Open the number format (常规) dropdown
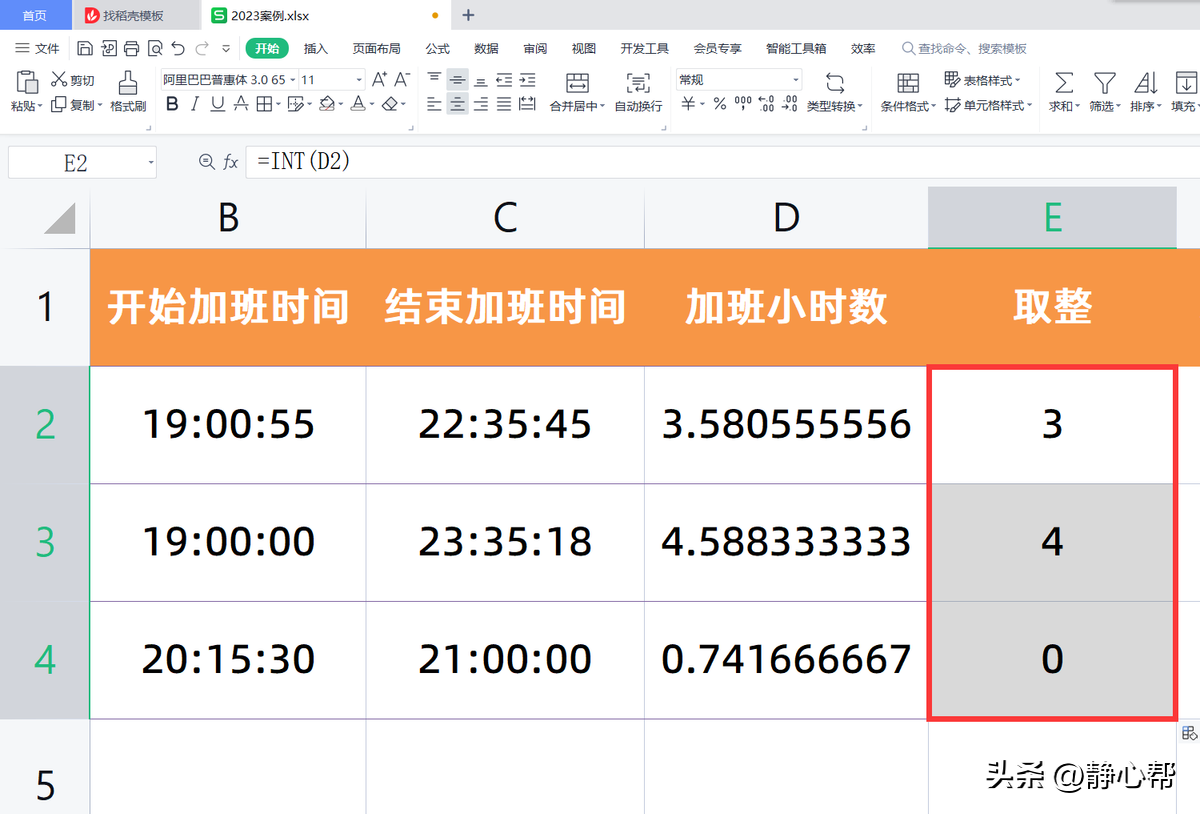 pyautogui.click(x=796, y=80)
